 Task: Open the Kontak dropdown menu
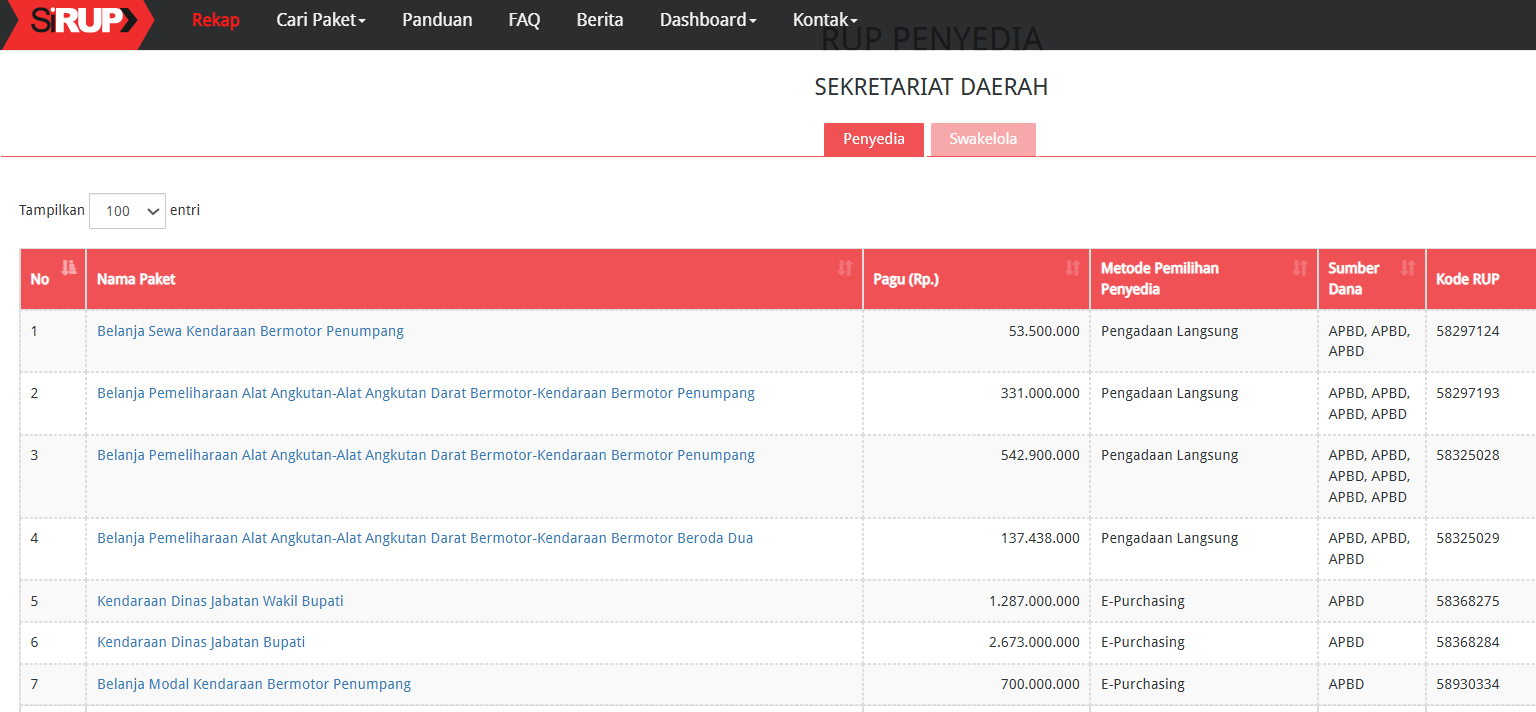pos(825,20)
